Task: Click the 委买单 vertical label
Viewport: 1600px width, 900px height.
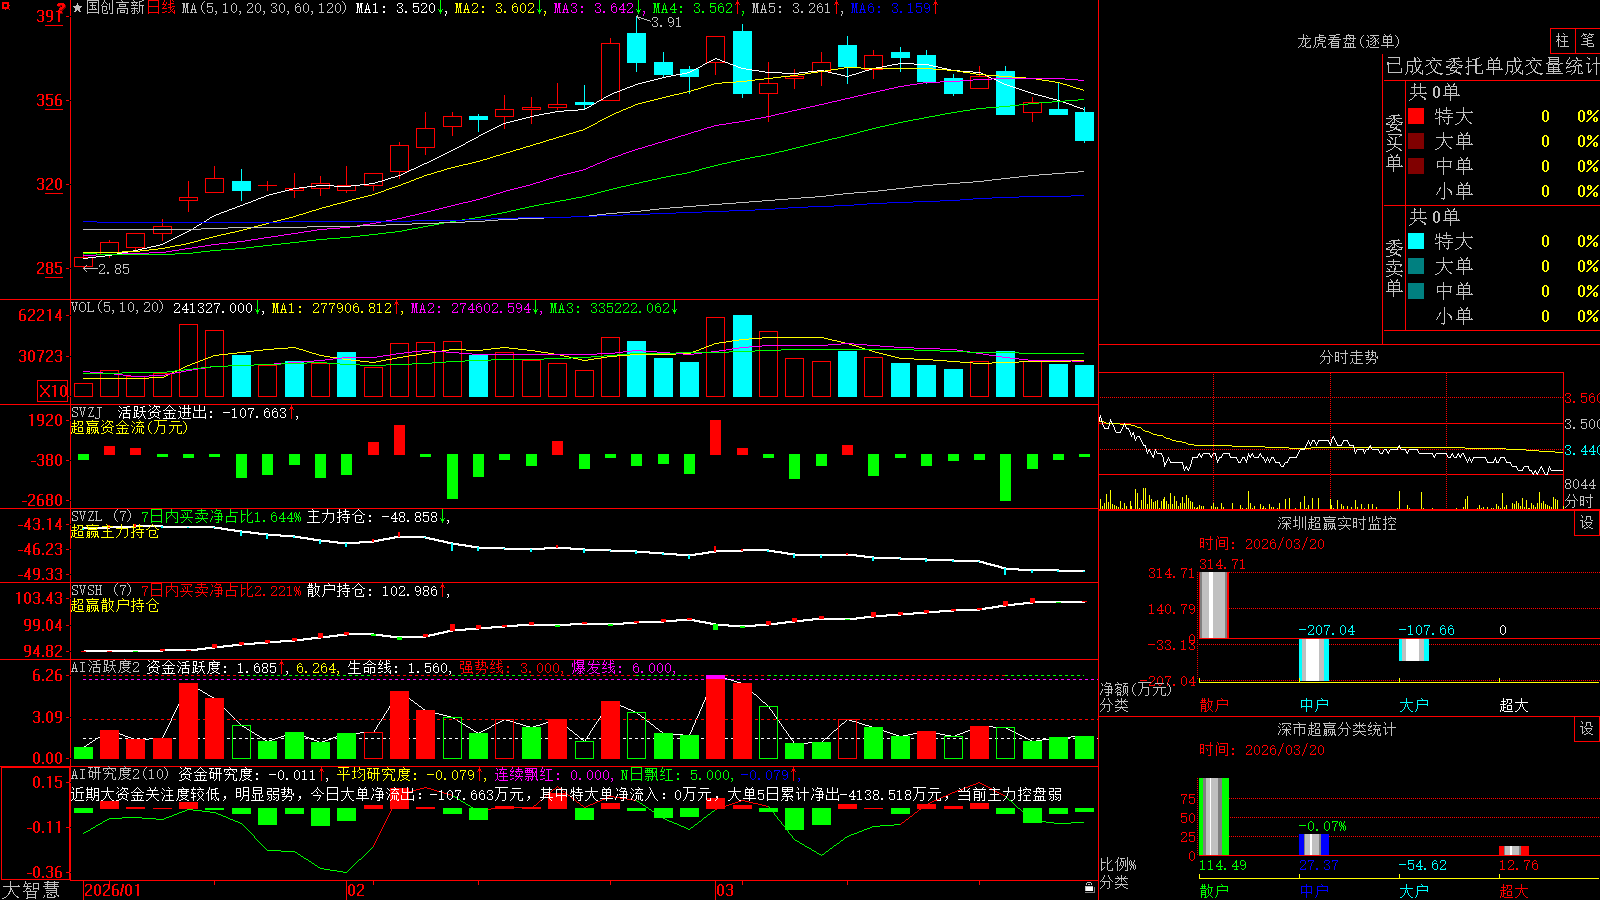Action: click(1394, 142)
